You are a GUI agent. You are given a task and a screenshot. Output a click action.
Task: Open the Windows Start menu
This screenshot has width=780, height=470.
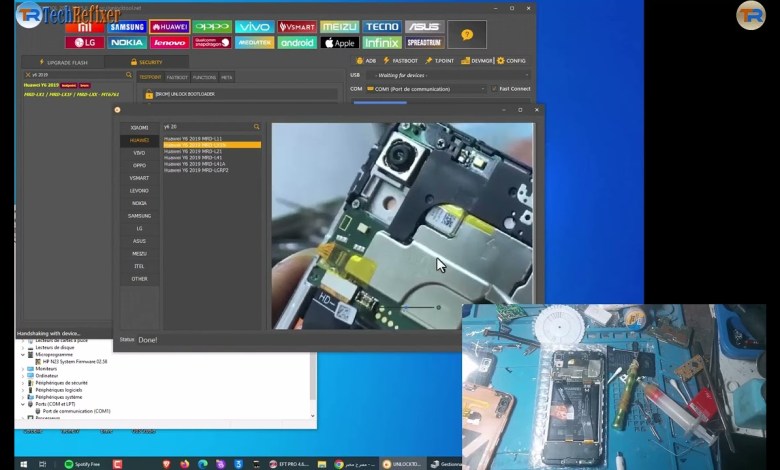[x=23, y=464]
